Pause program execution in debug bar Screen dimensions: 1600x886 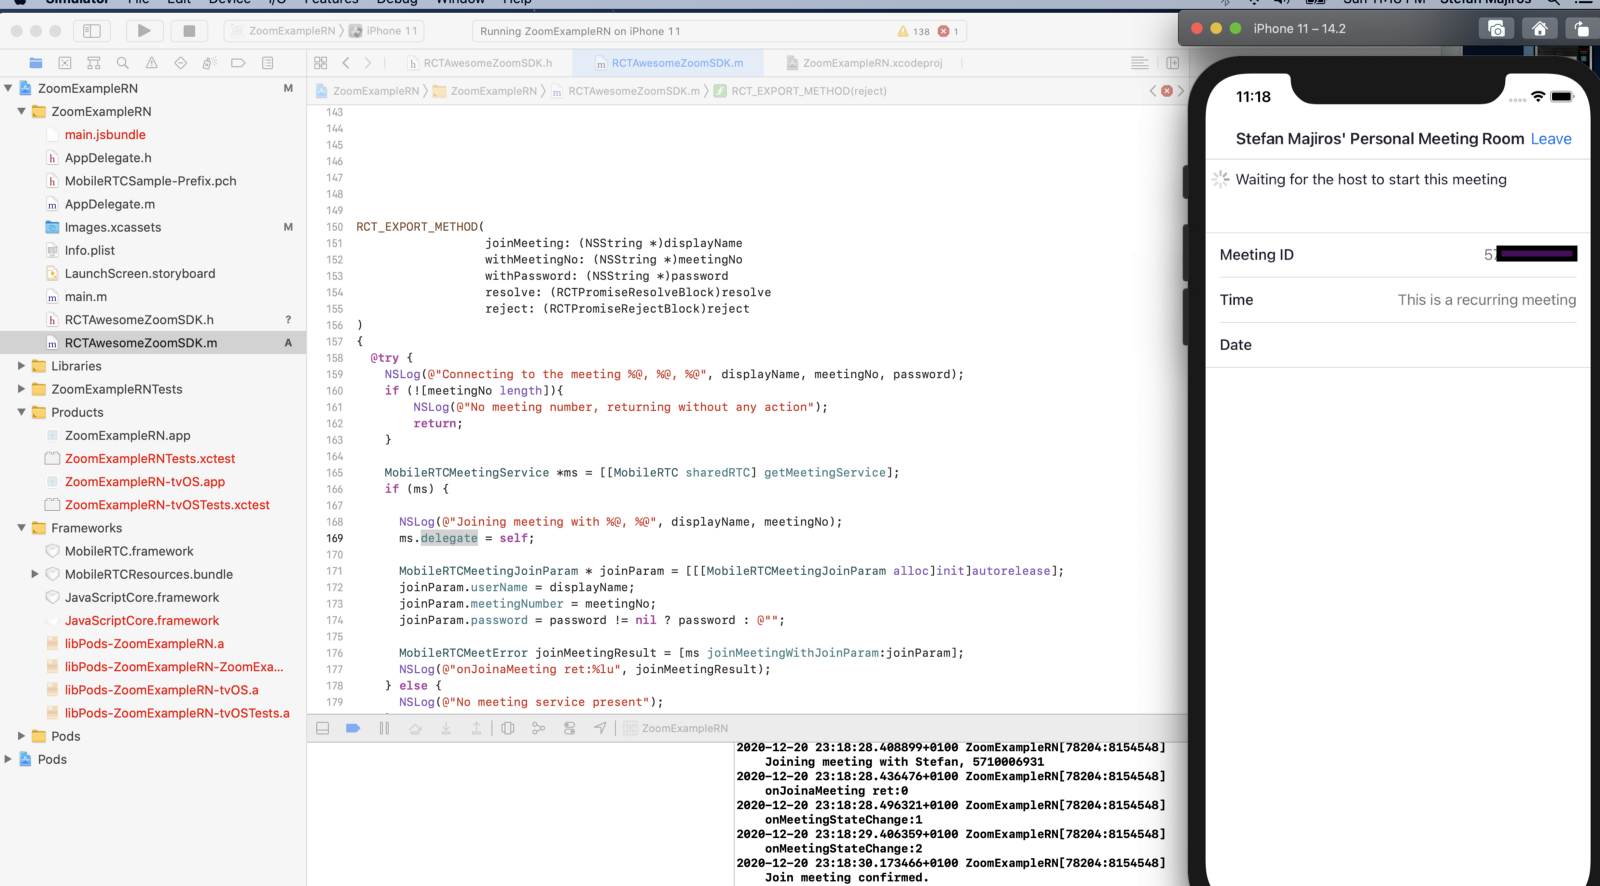[x=384, y=728]
